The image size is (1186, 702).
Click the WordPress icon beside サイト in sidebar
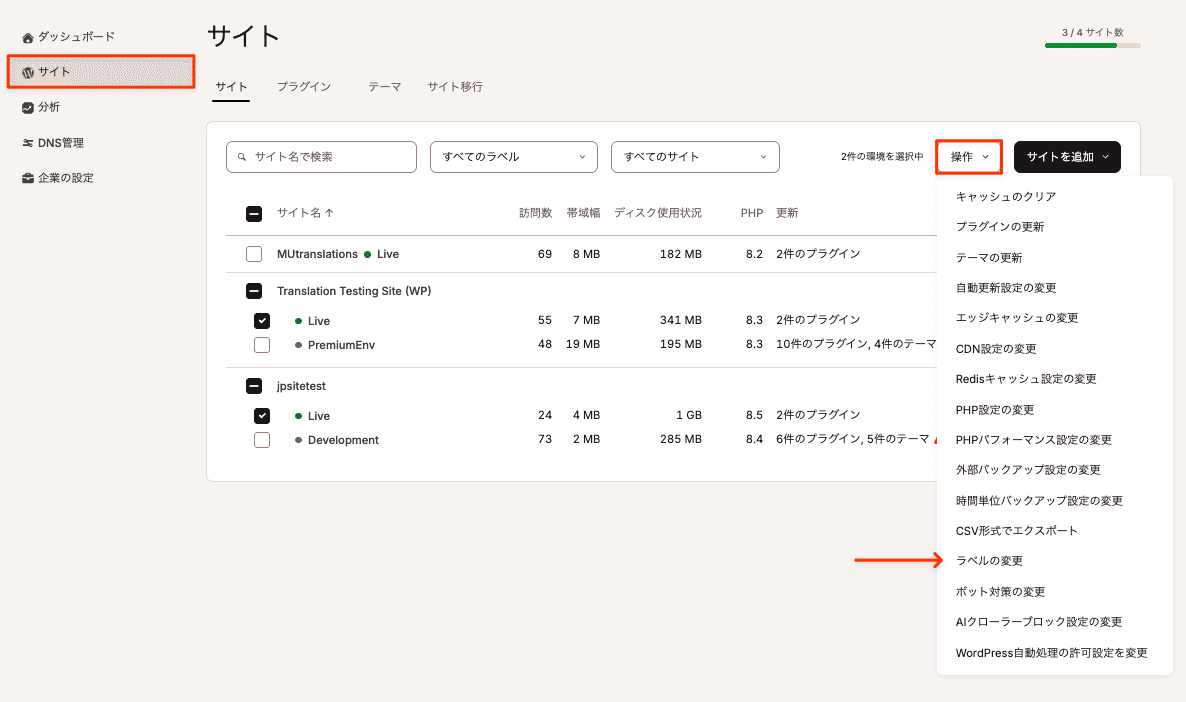point(28,73)
